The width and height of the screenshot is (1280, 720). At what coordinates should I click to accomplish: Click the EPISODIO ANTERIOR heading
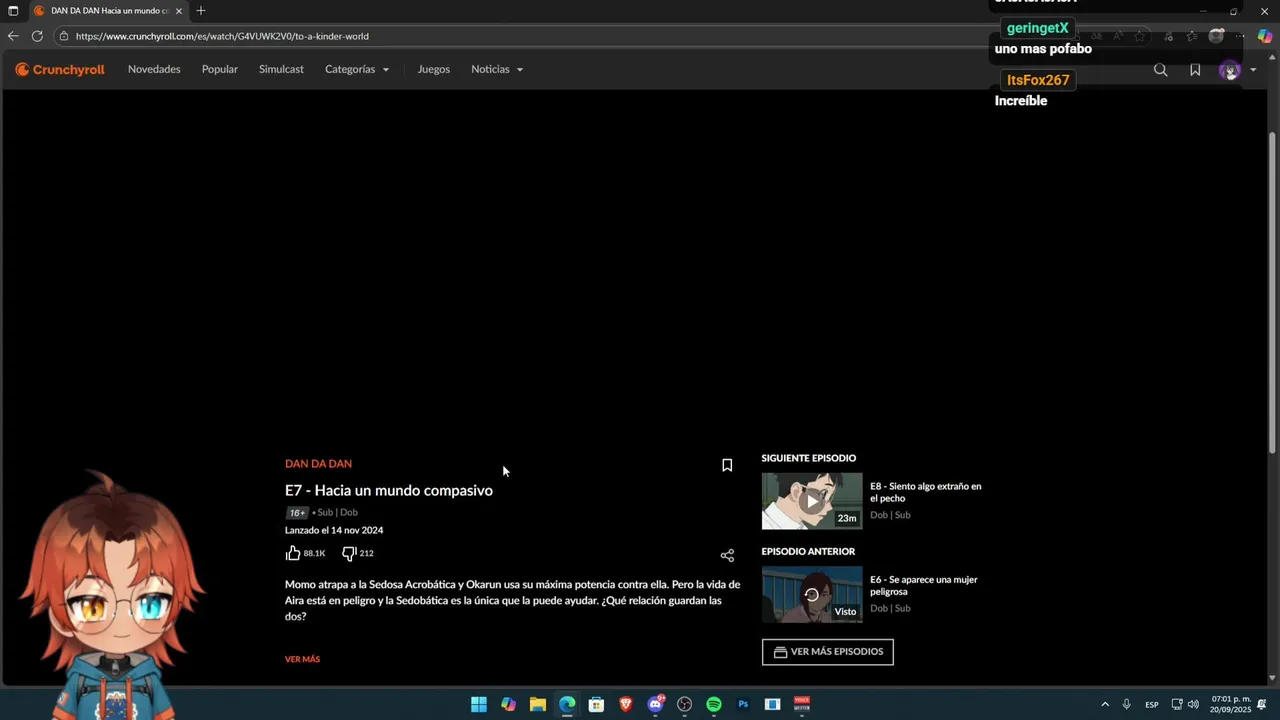point(808,551)
